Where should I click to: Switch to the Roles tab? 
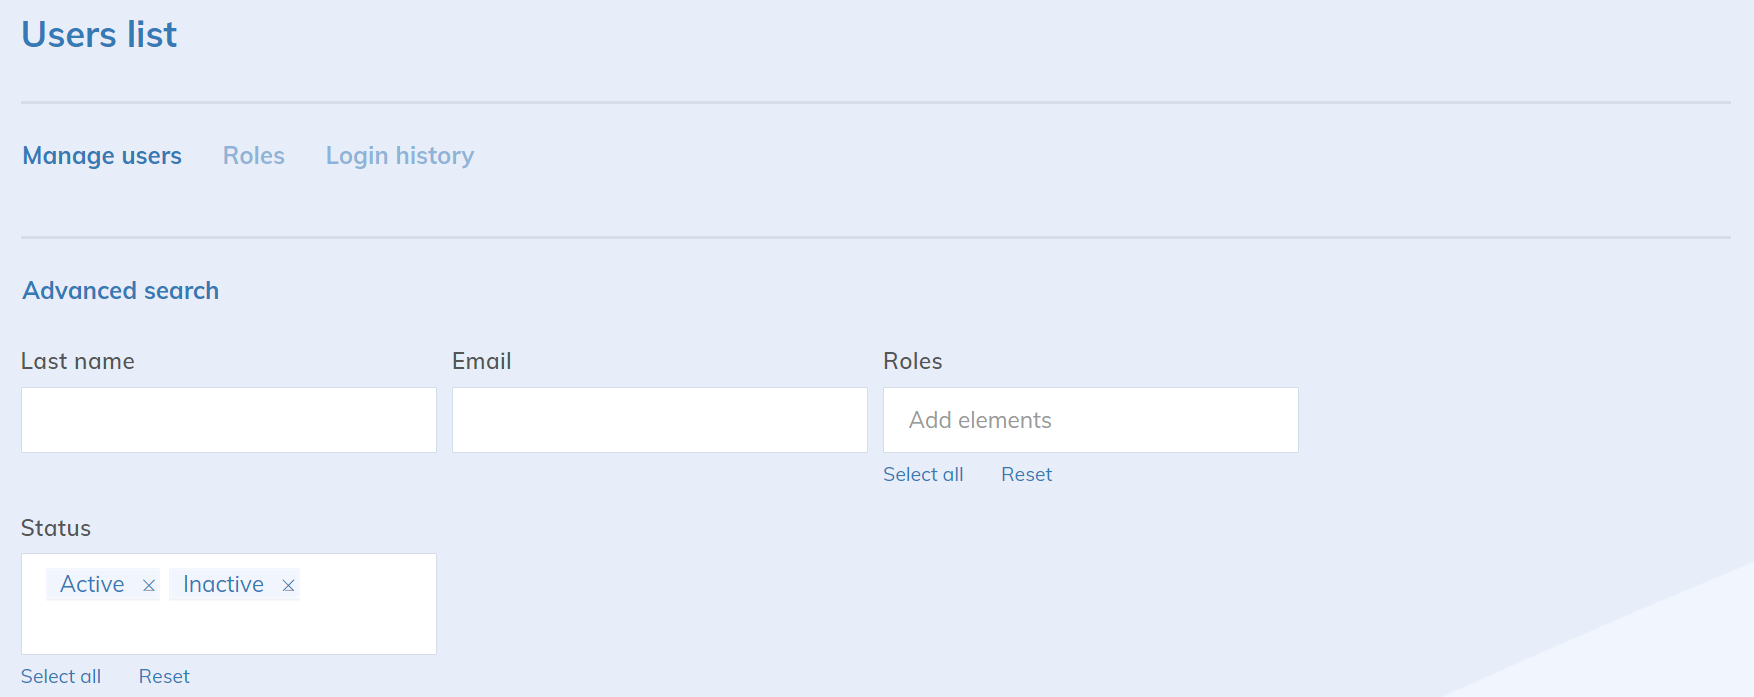click(x=254, y=156)
